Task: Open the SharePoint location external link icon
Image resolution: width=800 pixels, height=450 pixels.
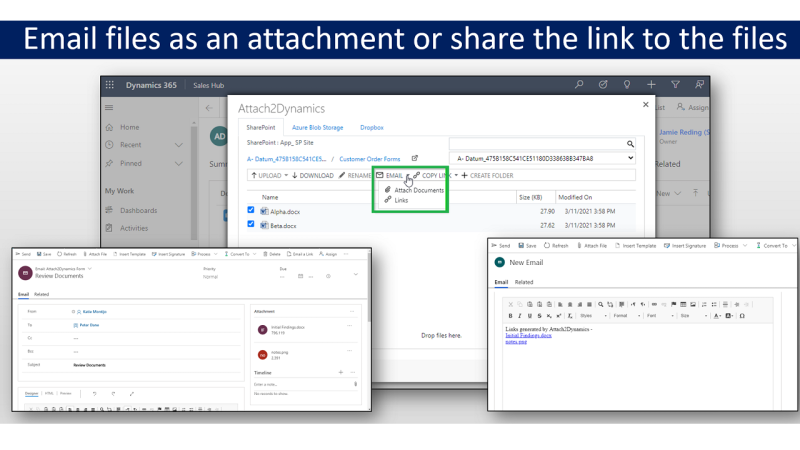Action: tap(415, 158)
